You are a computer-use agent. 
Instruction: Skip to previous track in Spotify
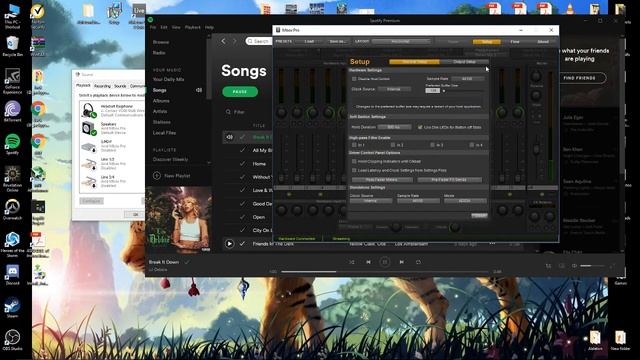(x=368, y=262)
